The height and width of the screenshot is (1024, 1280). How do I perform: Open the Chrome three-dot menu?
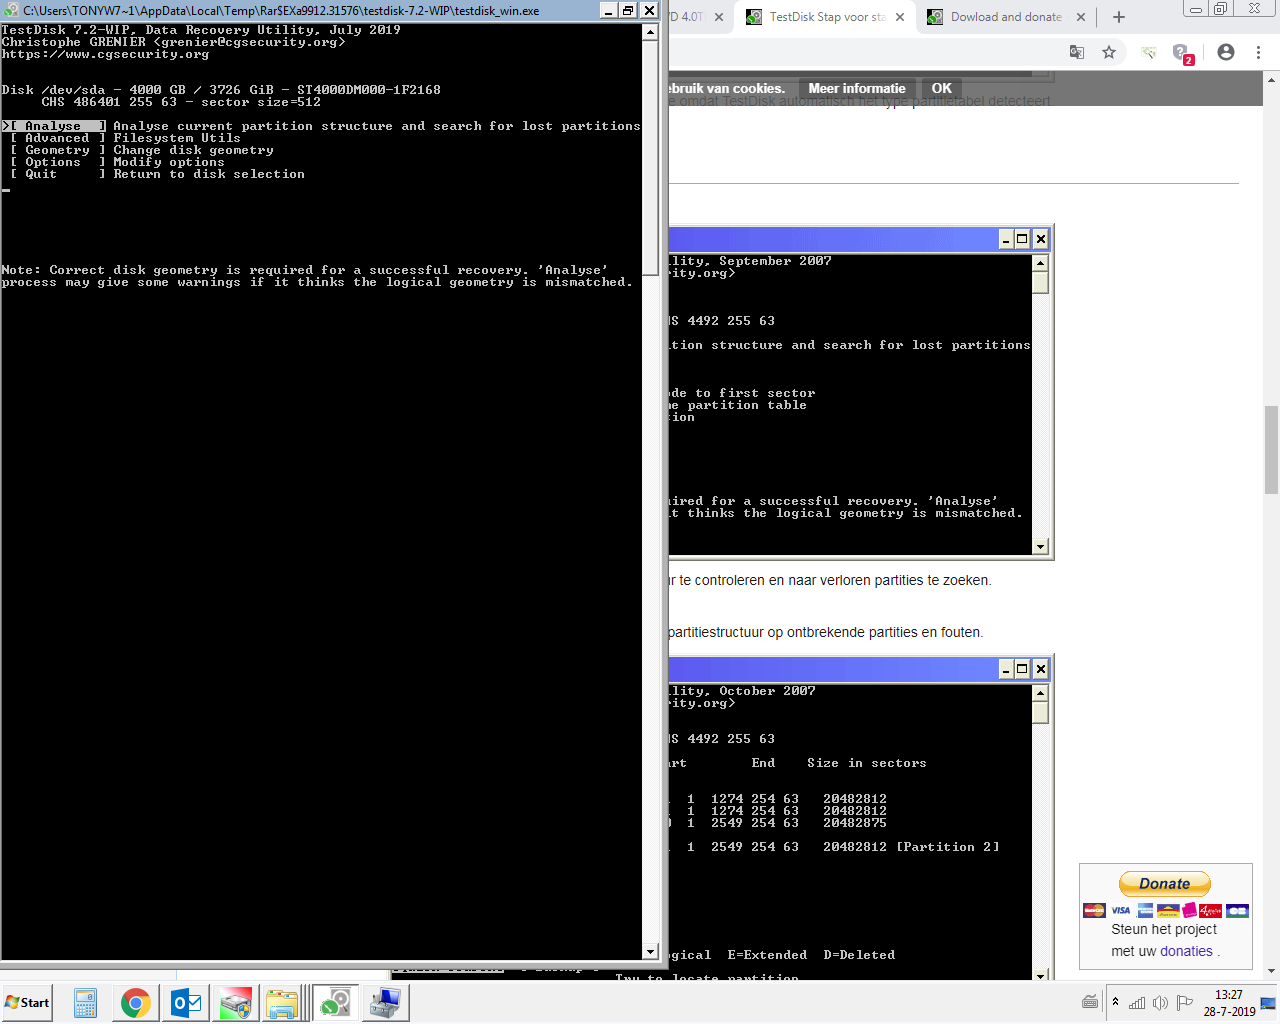click(1258, 52)
